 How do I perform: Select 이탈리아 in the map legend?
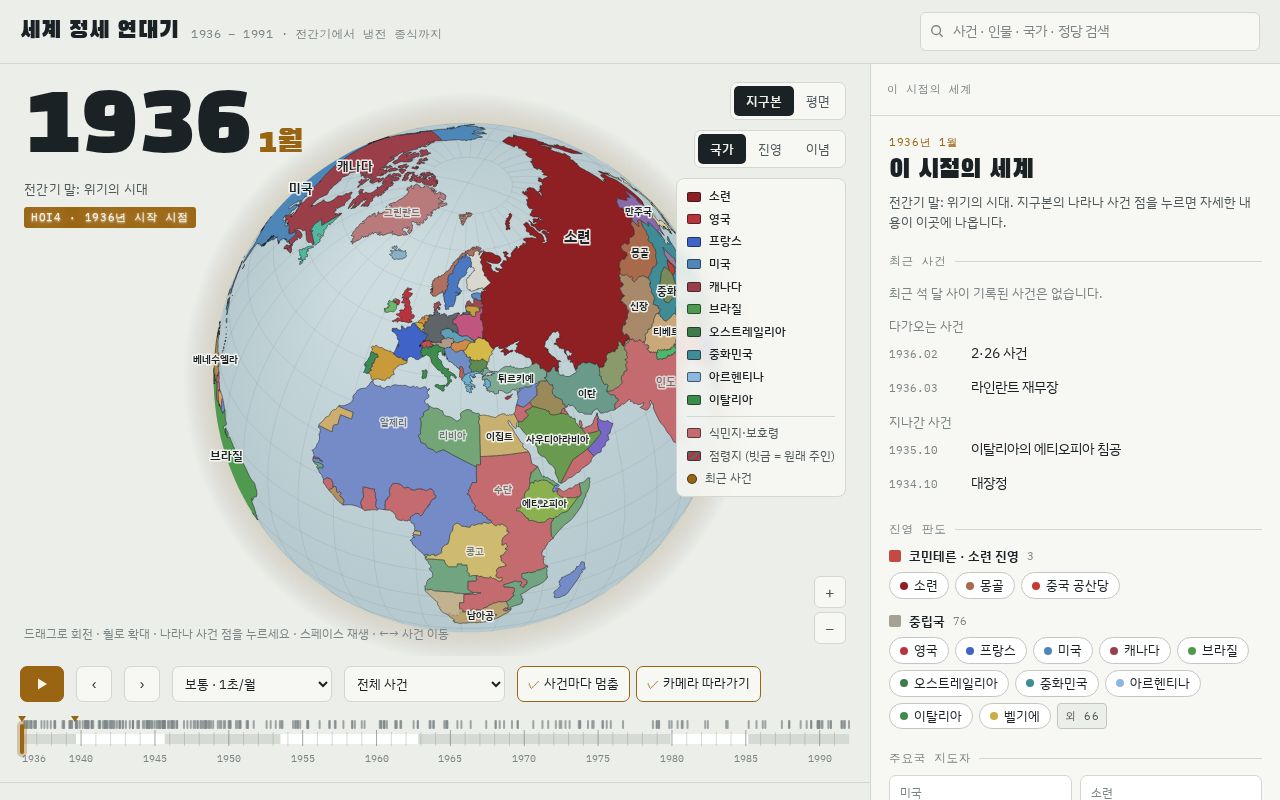(720, 399)
